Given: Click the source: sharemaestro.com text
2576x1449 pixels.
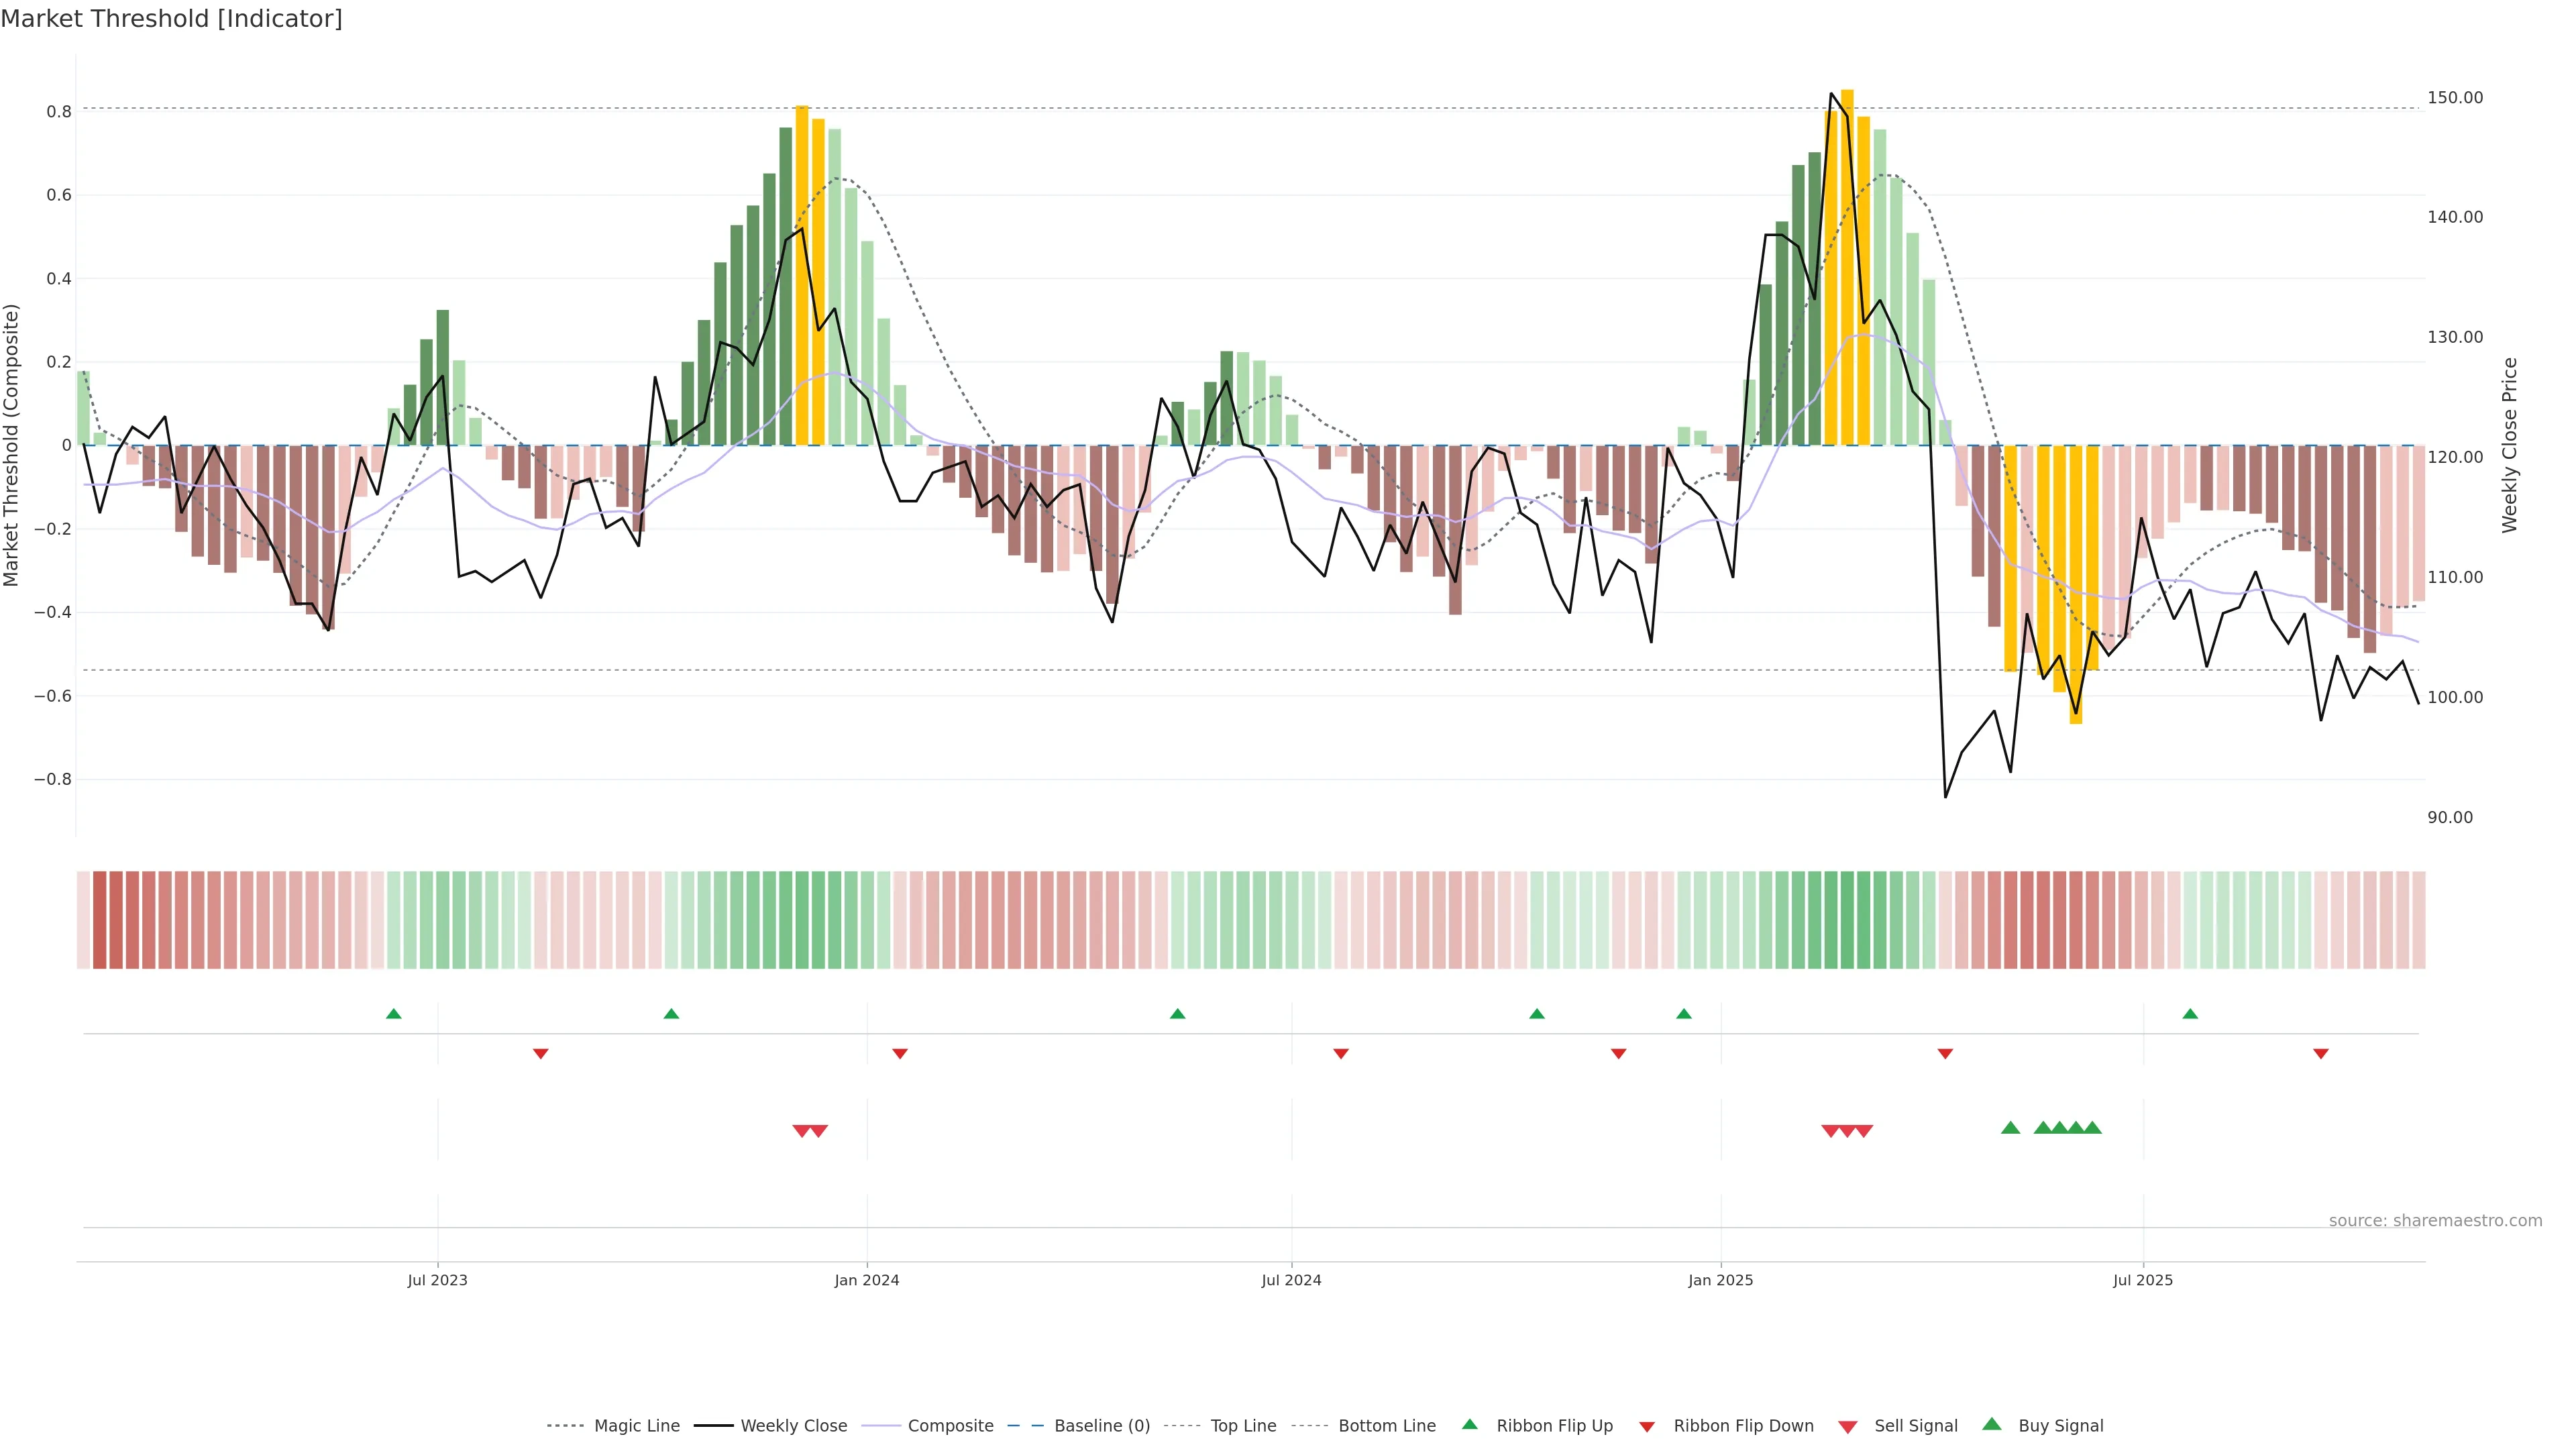Looking at the screenshot, I should click(2435, 1221).
